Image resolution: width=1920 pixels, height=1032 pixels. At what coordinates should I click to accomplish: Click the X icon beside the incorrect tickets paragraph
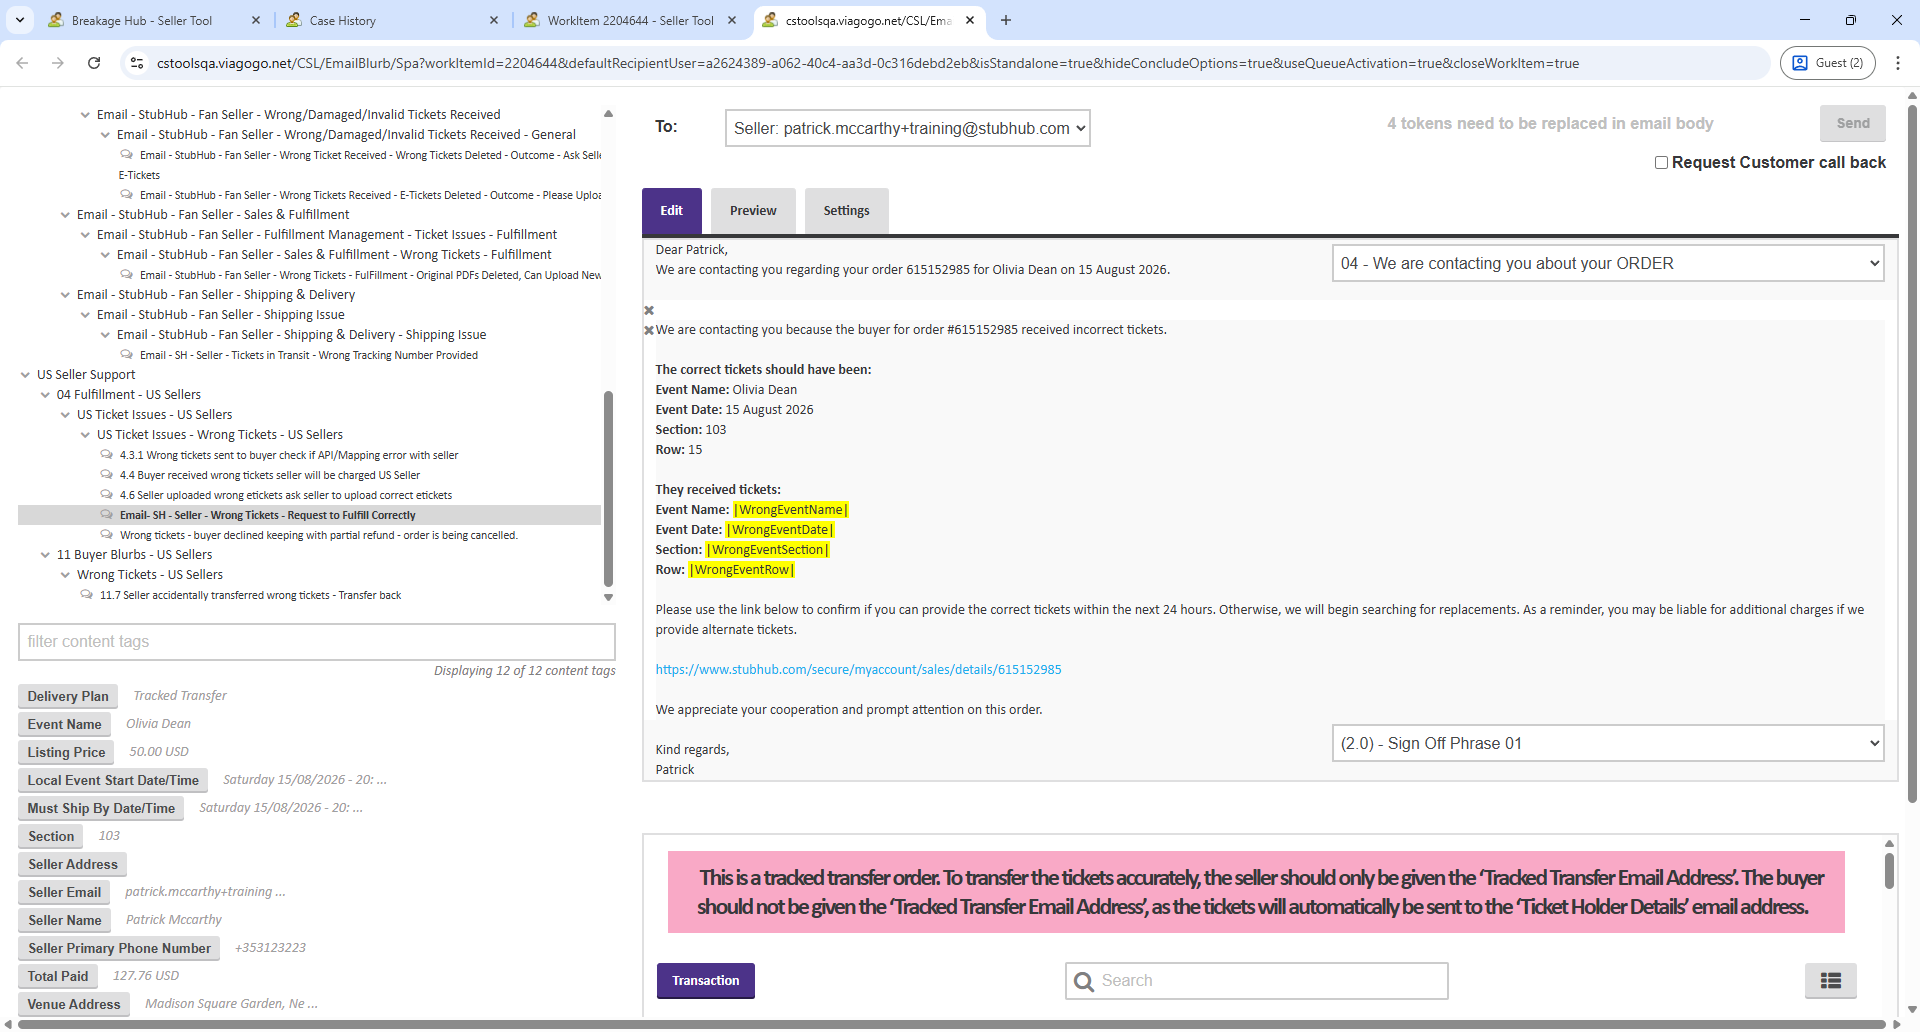[x=649, y=330]
